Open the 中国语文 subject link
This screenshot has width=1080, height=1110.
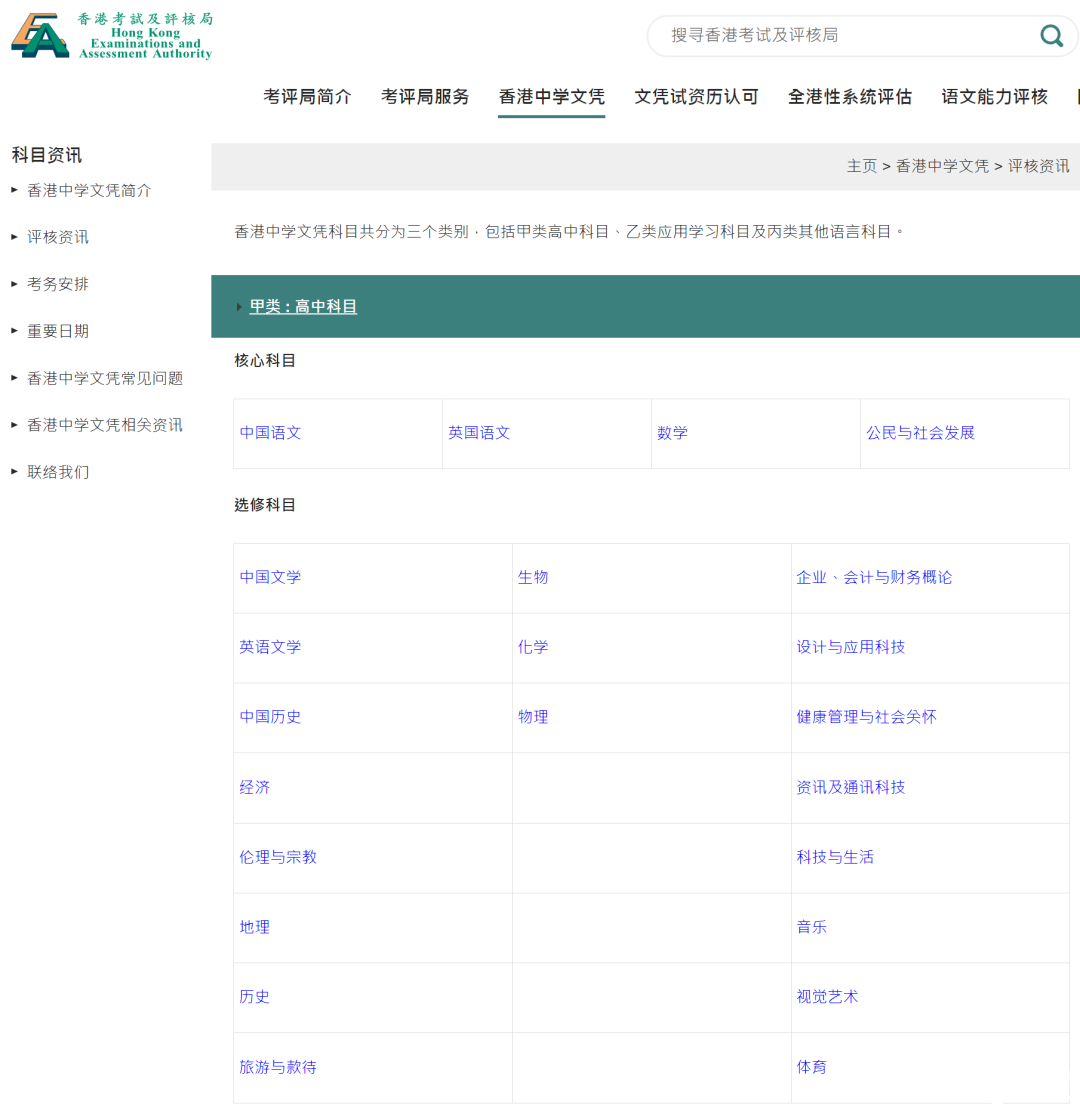(x=270, y=433)
